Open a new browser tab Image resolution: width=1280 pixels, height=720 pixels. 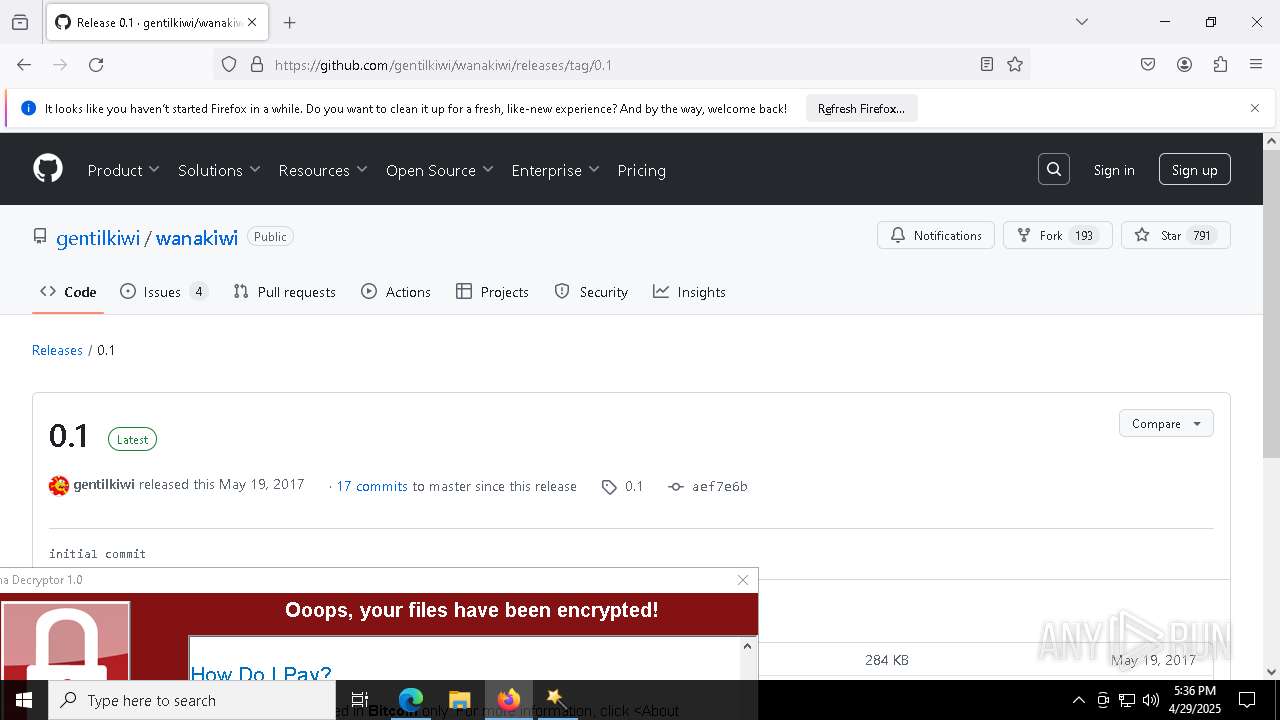point(290,22)
